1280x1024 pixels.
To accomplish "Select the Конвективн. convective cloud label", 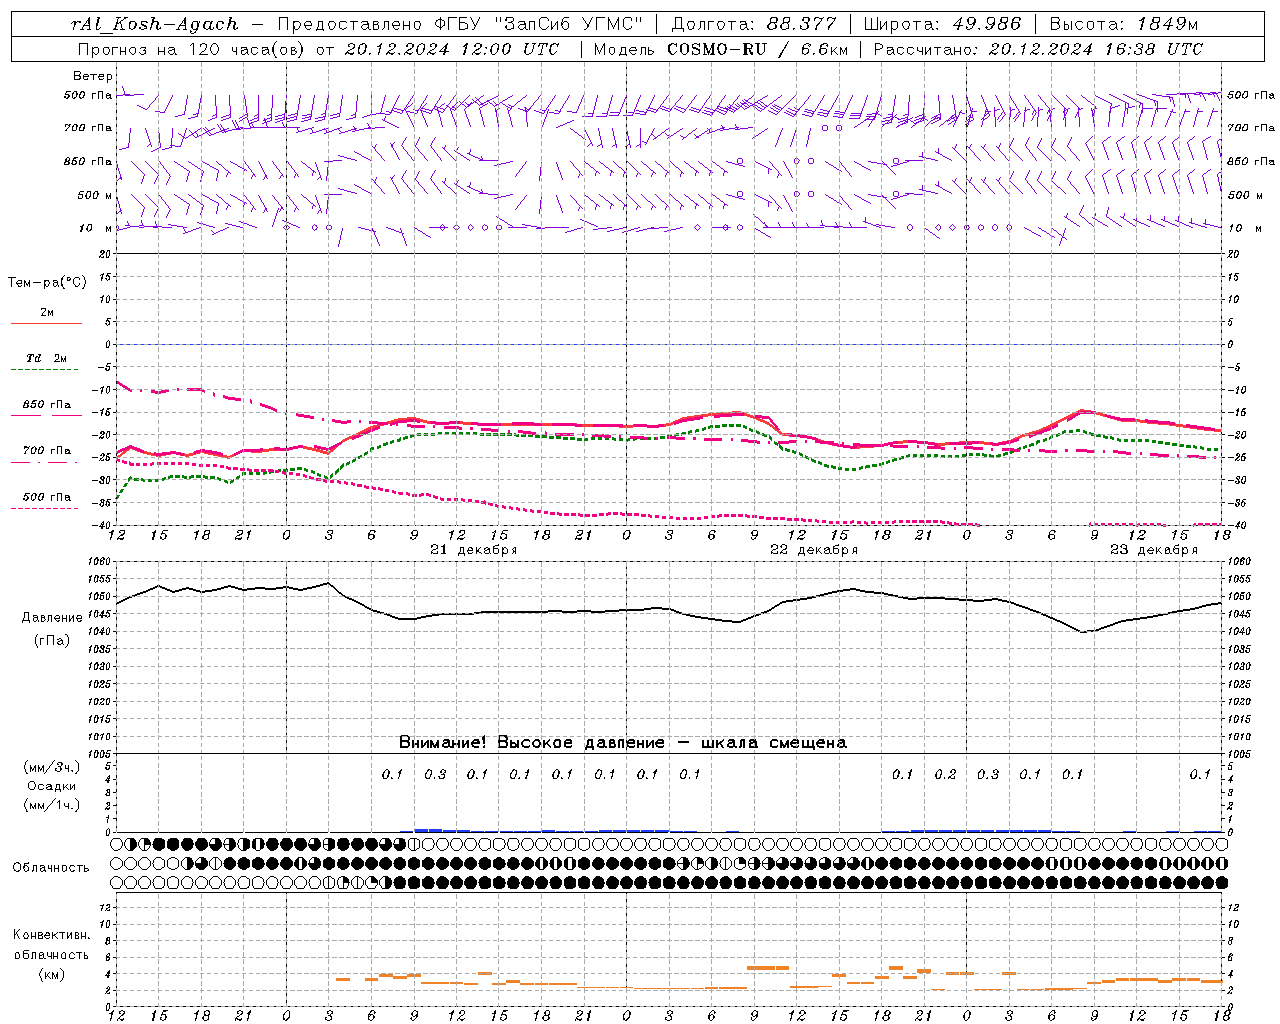I will click(51, 935).
